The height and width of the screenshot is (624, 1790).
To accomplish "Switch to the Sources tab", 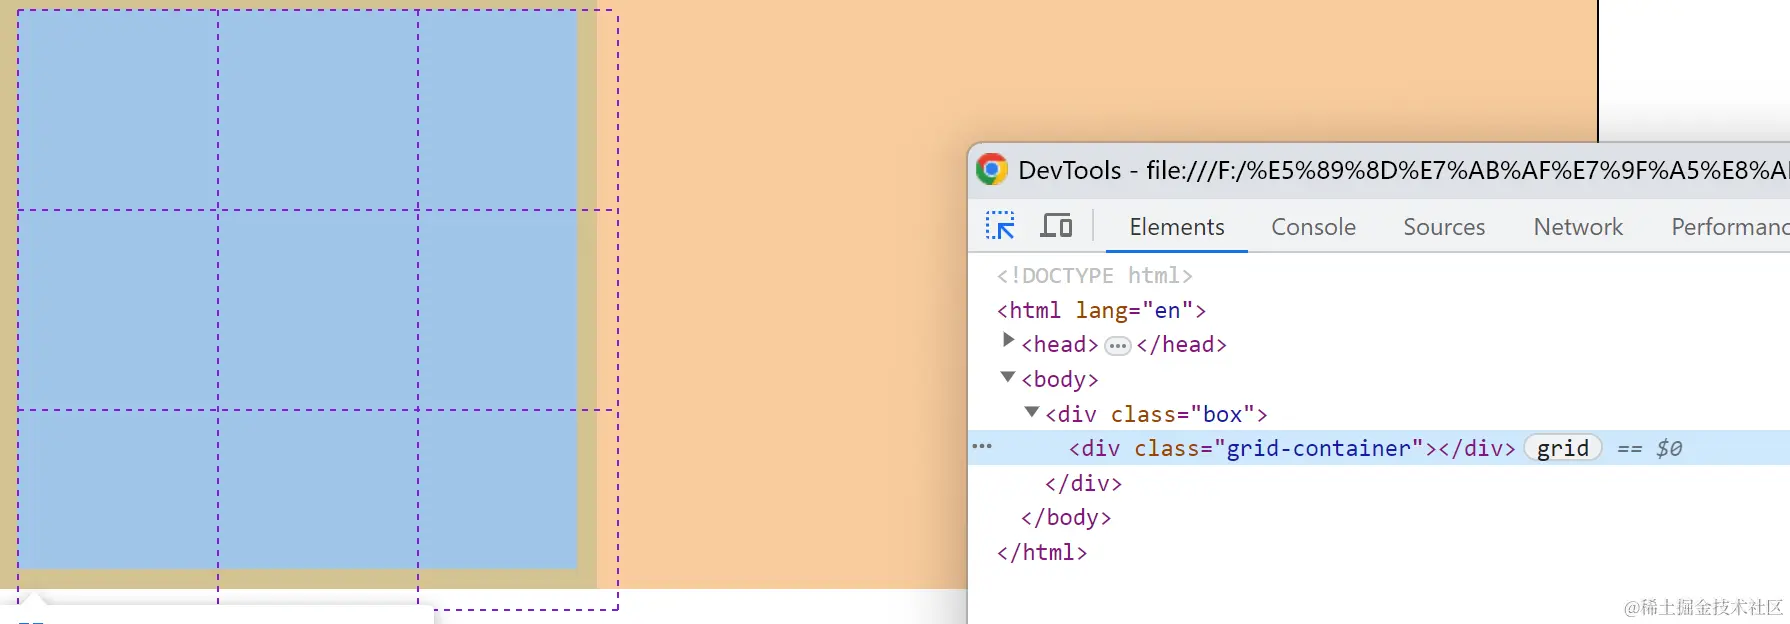I will 1444,227.
